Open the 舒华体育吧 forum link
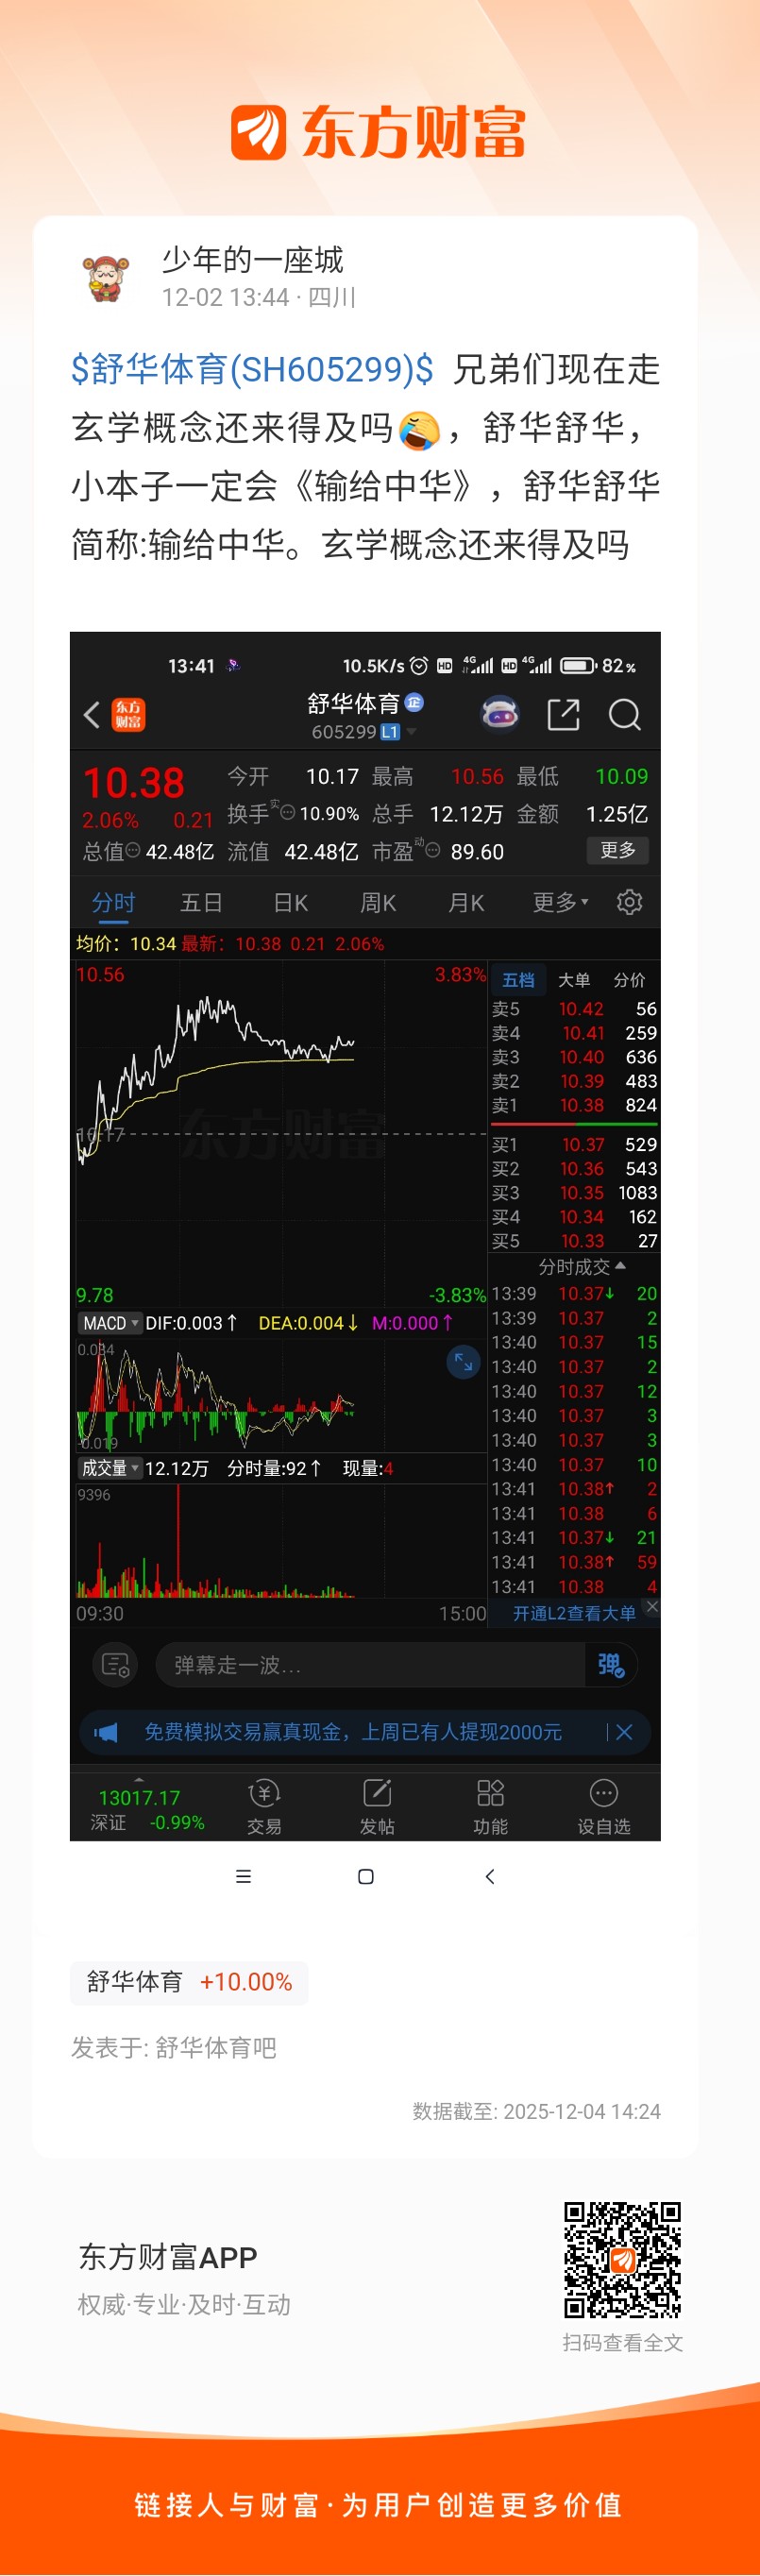 click(216, 2047)
